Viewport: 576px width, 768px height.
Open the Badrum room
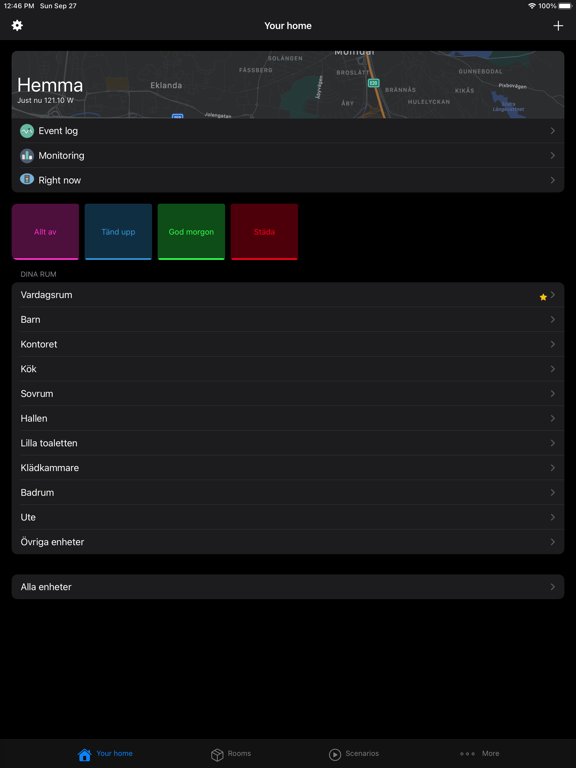point(288,493)
